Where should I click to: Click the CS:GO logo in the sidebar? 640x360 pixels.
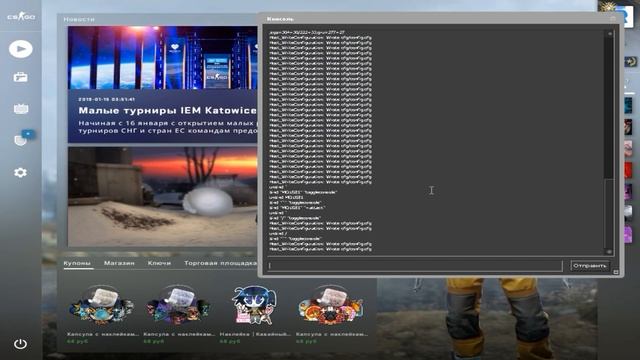click(x=20, y=17)
